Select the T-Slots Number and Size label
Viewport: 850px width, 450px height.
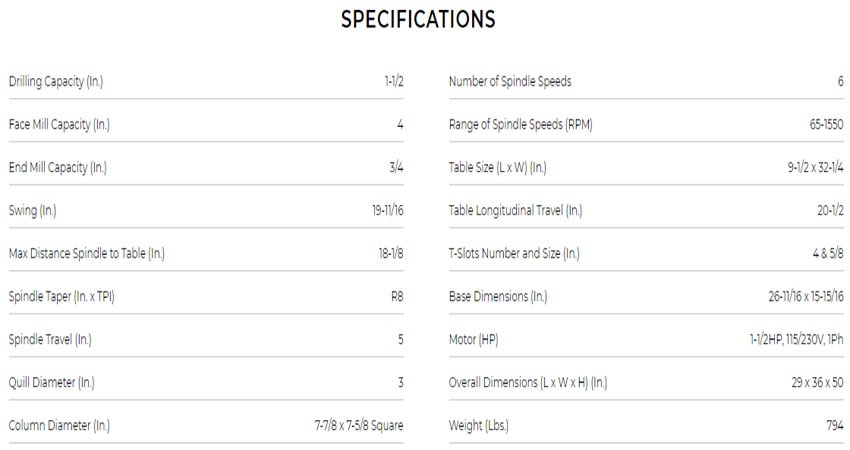[x=514, y=254]
